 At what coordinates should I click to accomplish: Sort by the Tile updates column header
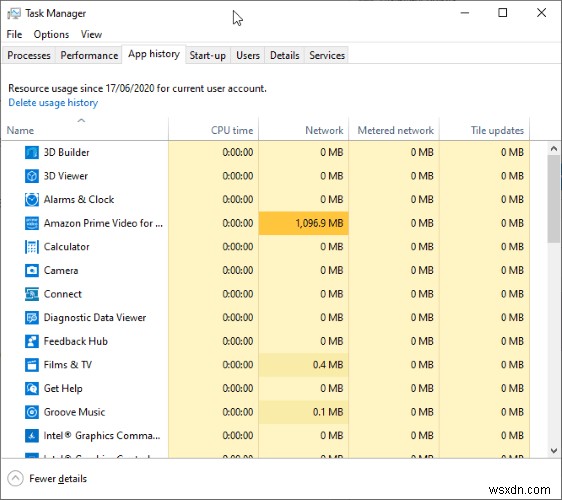(484, 130)
